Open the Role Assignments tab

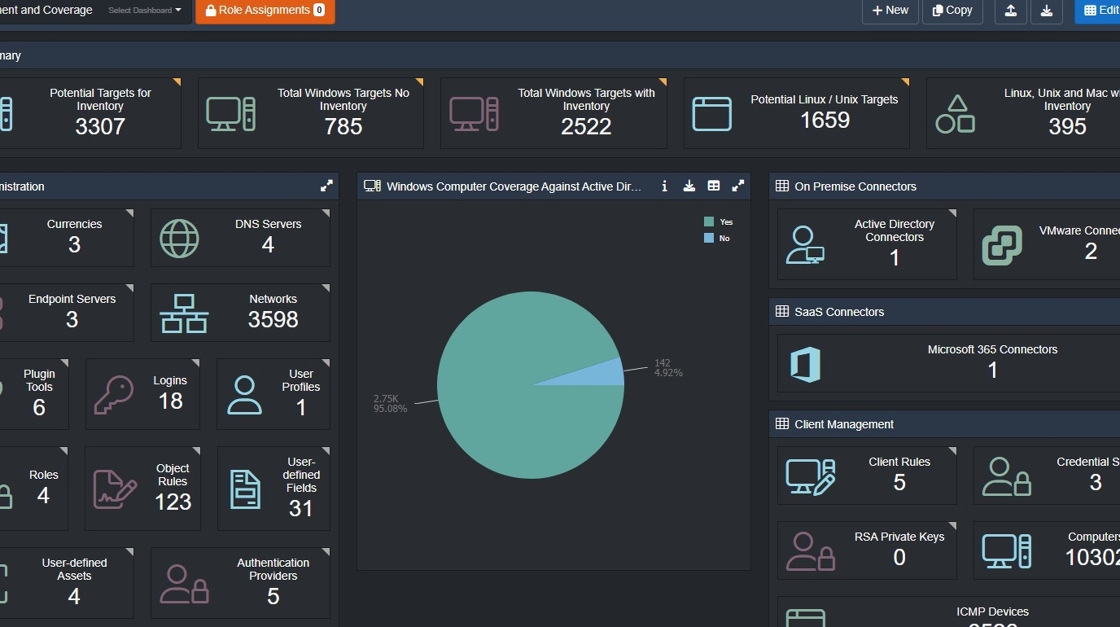(x=265, y=11)
